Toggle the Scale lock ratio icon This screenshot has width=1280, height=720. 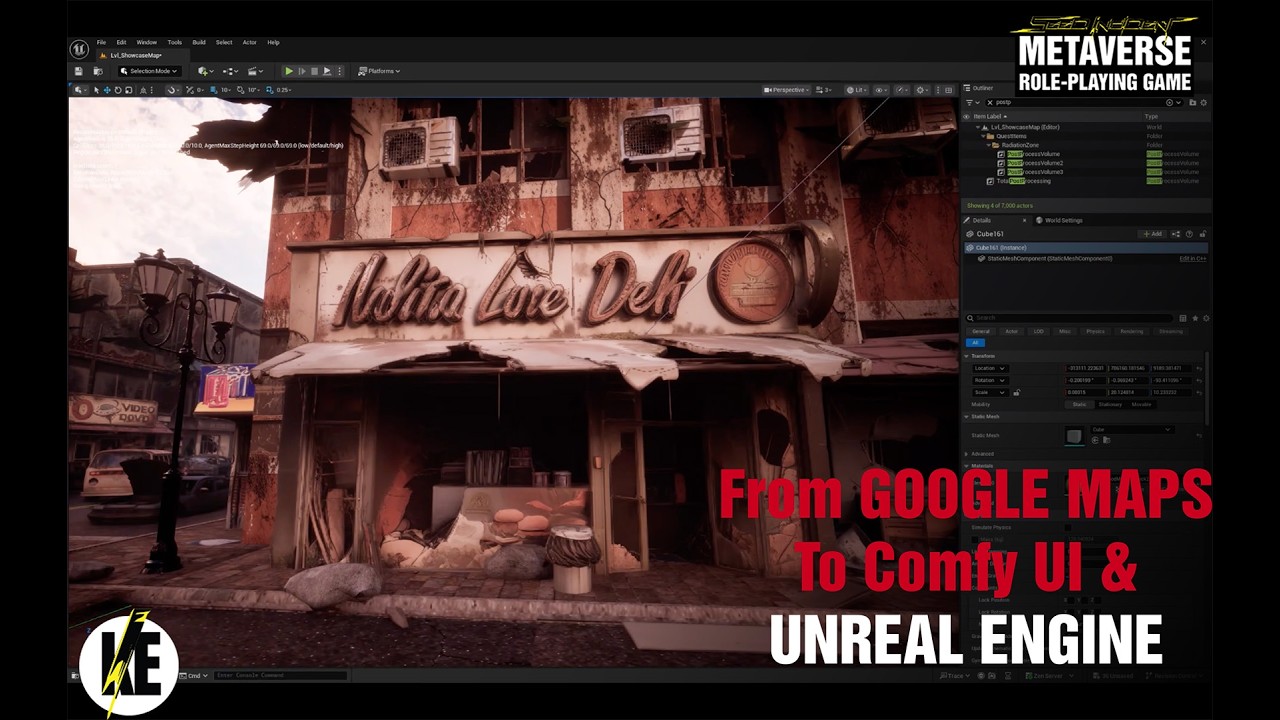click(x=1016, y=393)
